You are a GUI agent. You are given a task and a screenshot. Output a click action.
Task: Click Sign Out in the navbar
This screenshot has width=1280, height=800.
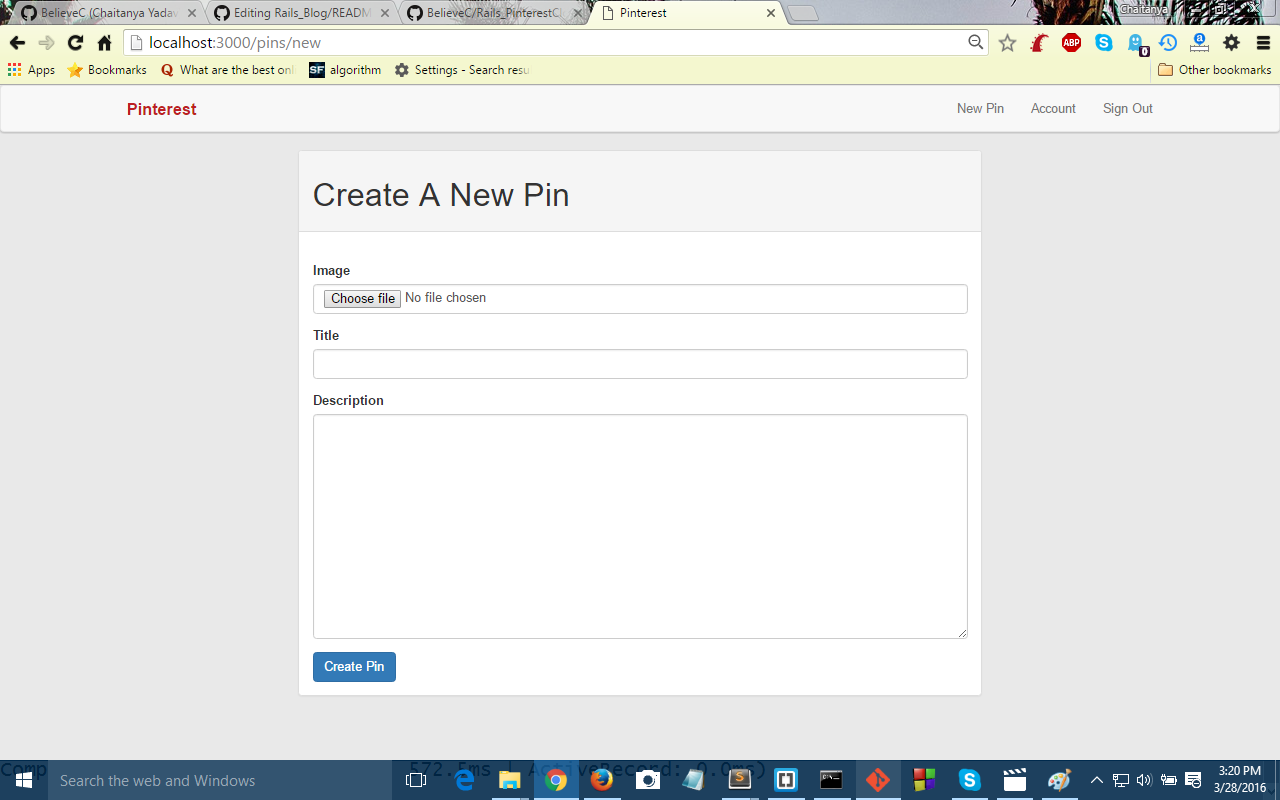1128,108
